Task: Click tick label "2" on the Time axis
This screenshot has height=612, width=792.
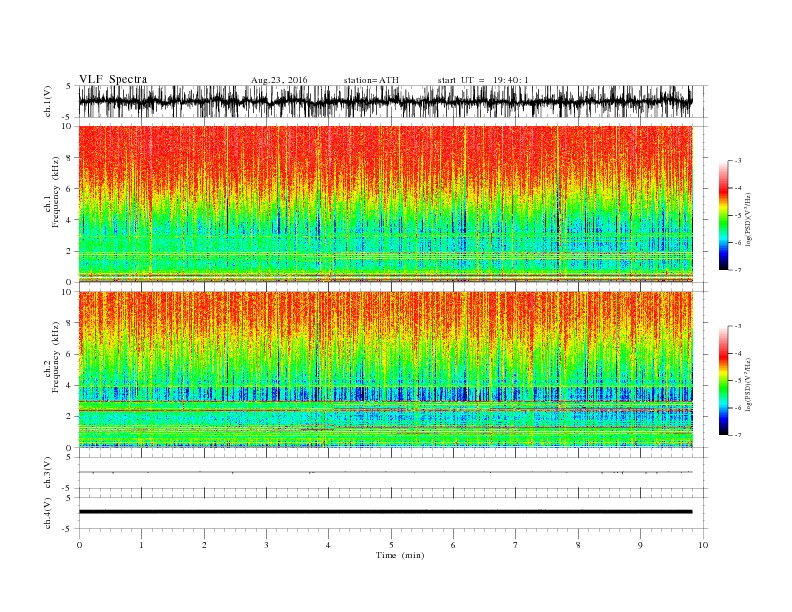Action: tap(204, 545)
